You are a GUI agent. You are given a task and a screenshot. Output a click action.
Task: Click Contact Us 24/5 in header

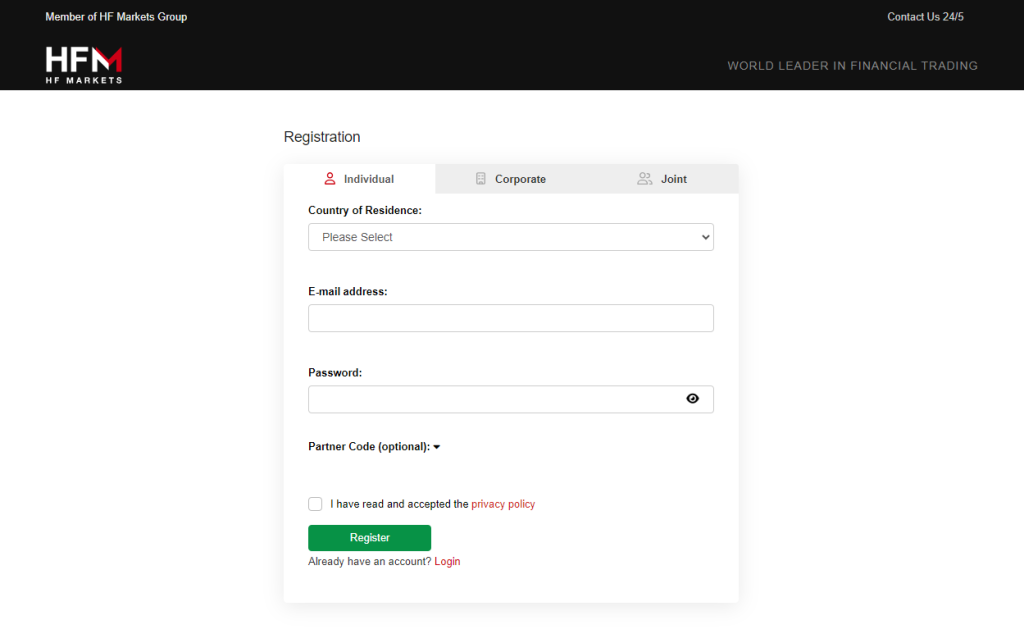[925, 17]
